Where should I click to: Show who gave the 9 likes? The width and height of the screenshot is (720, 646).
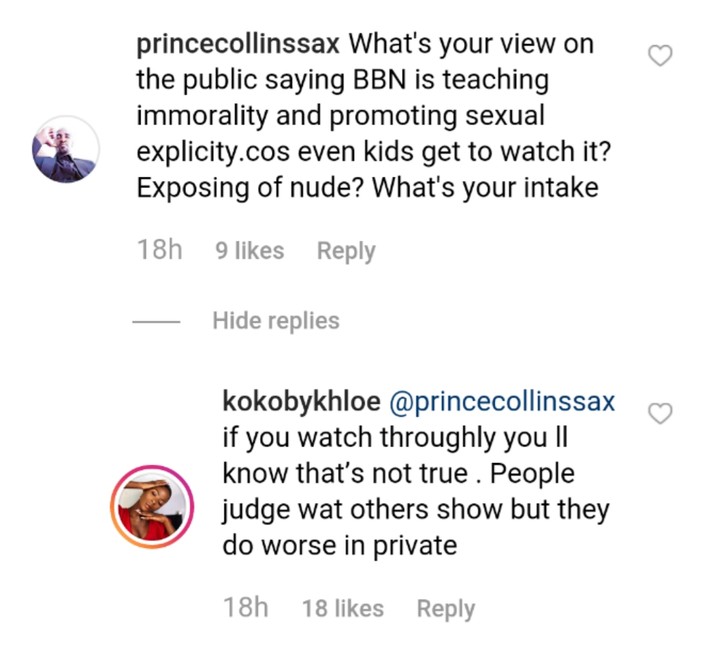click(250, 251)
